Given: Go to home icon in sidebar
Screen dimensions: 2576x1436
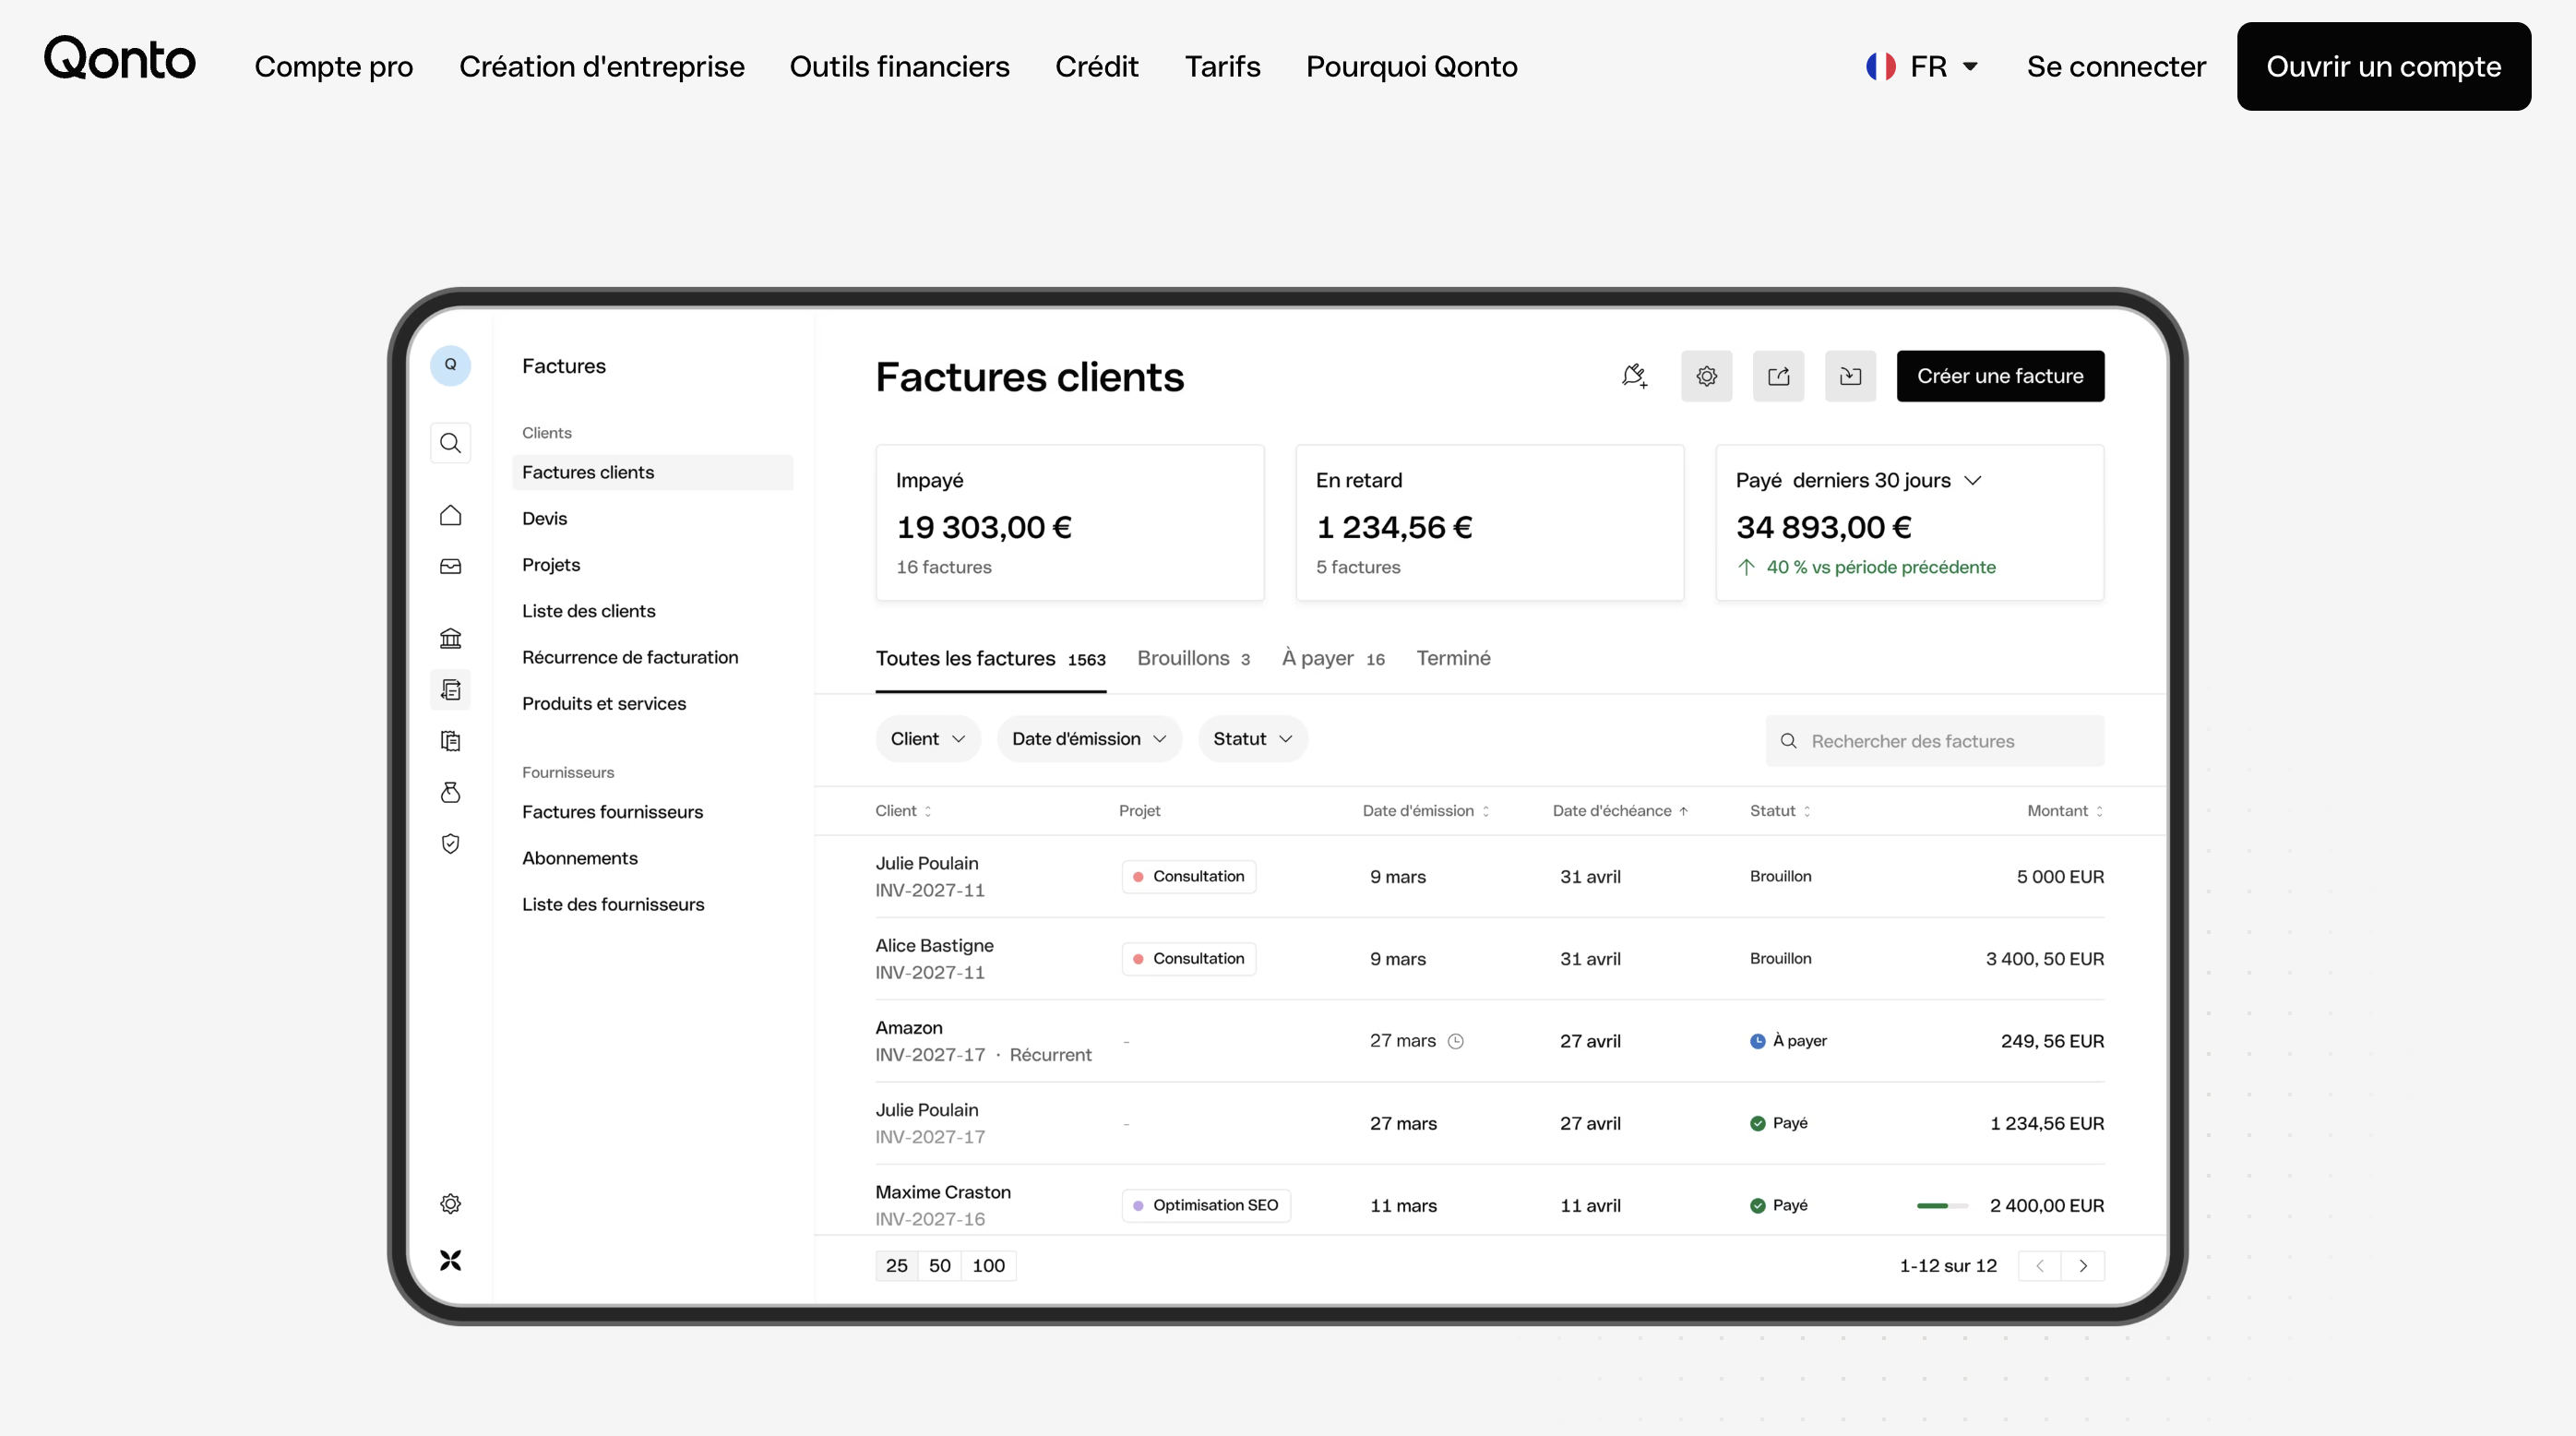Looking at the screenshot, I should (450, 515).
